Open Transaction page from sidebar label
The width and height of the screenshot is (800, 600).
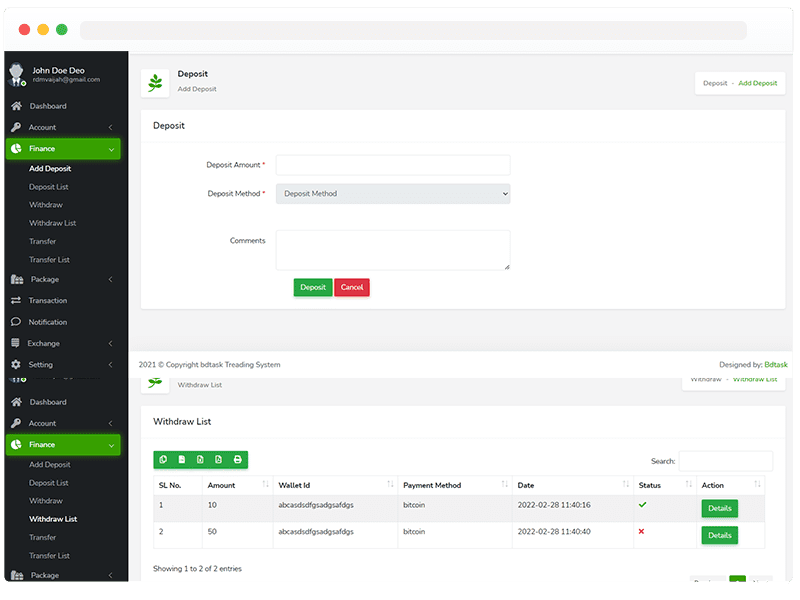point(48,301)
